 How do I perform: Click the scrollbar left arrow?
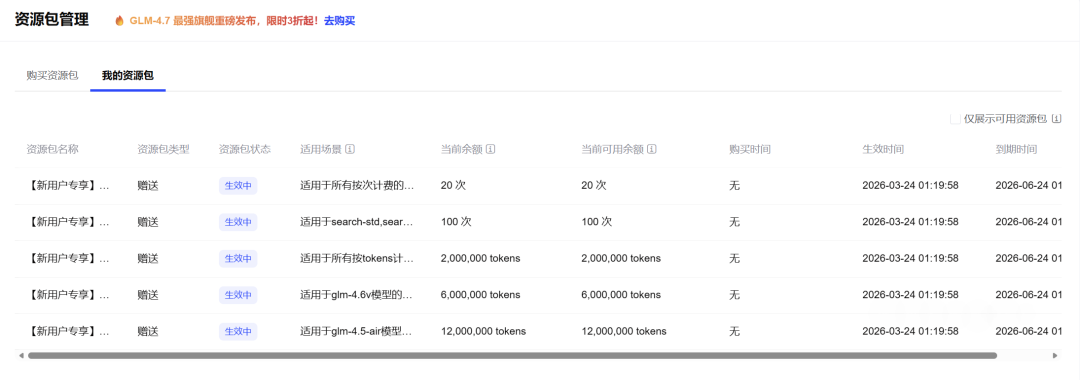pos(21,355)
